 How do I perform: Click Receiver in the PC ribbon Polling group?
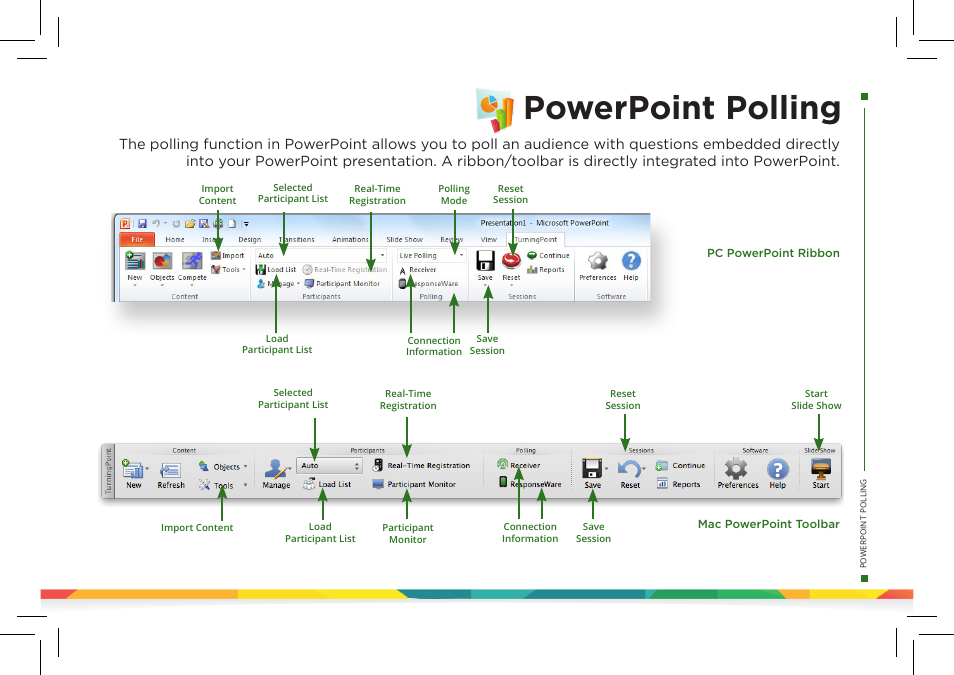418,270
